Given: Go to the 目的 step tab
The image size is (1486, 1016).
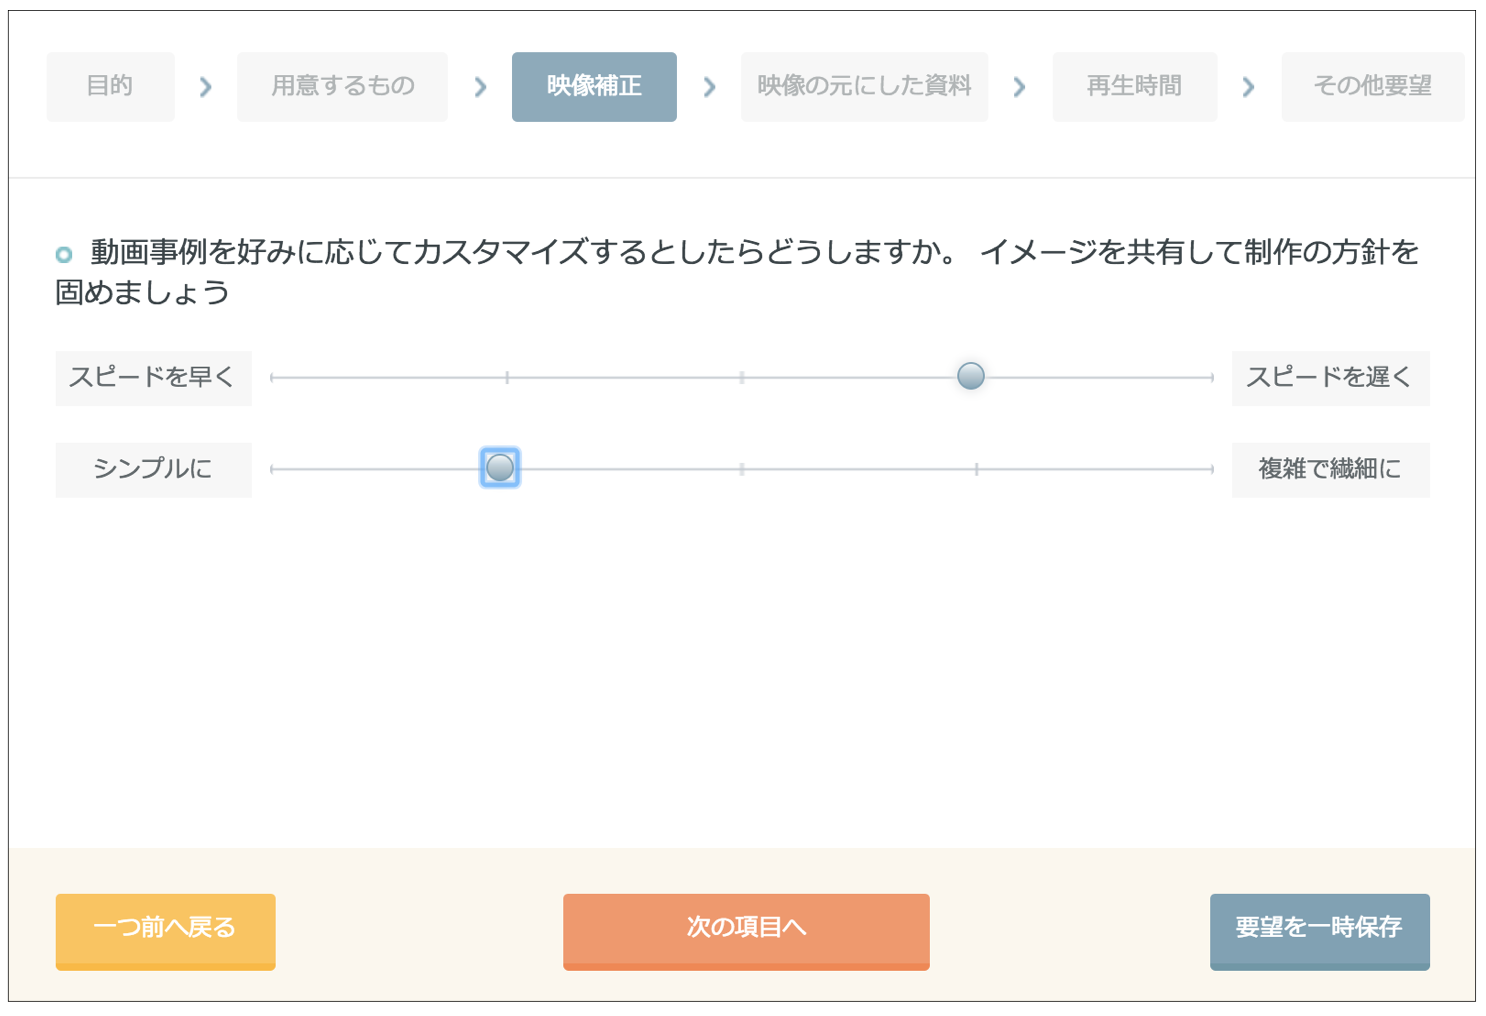Looking at the screenshot, I should tap(110, 87).
